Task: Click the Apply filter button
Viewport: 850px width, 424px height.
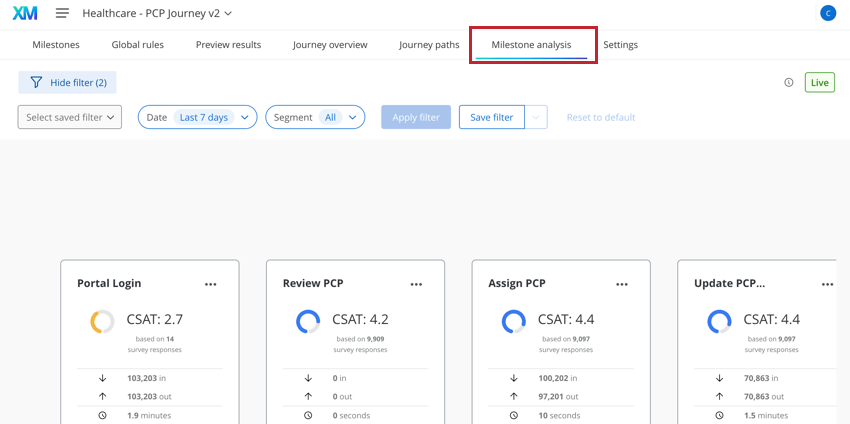Action: [416, 117]
